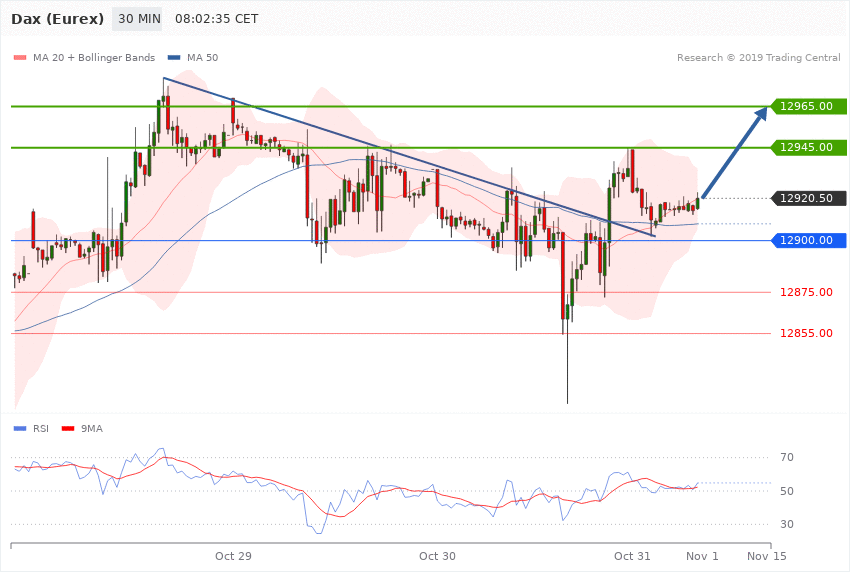Click the MA 50 legend text
850x576 pixels.
(x=202, y=58)
